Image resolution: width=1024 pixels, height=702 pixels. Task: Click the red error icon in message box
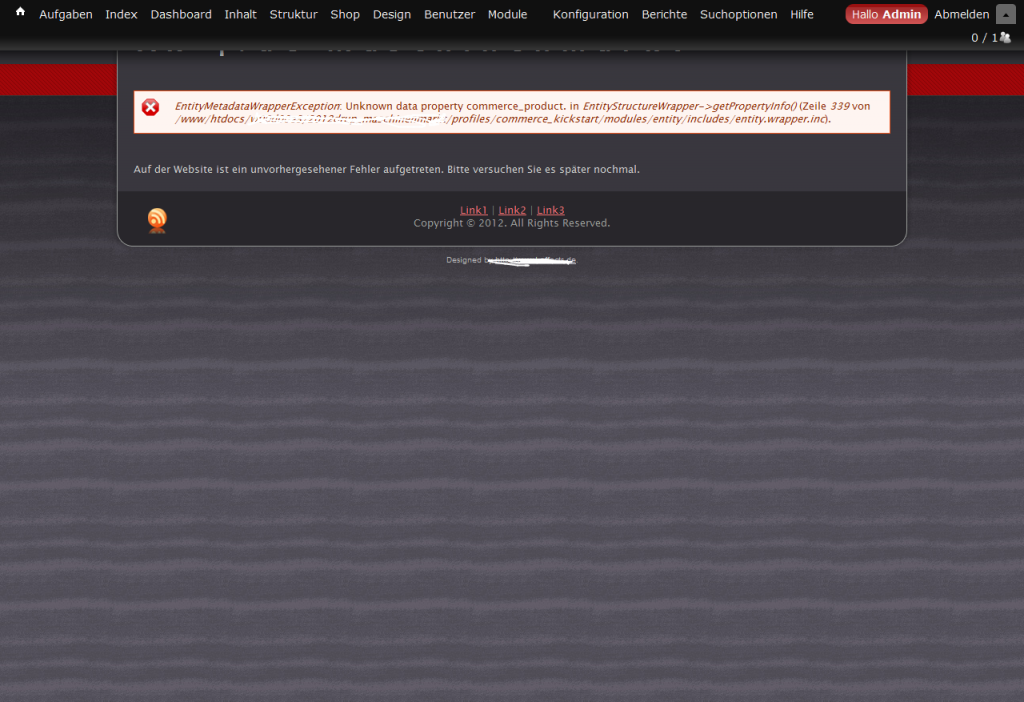tap(150, 108)
